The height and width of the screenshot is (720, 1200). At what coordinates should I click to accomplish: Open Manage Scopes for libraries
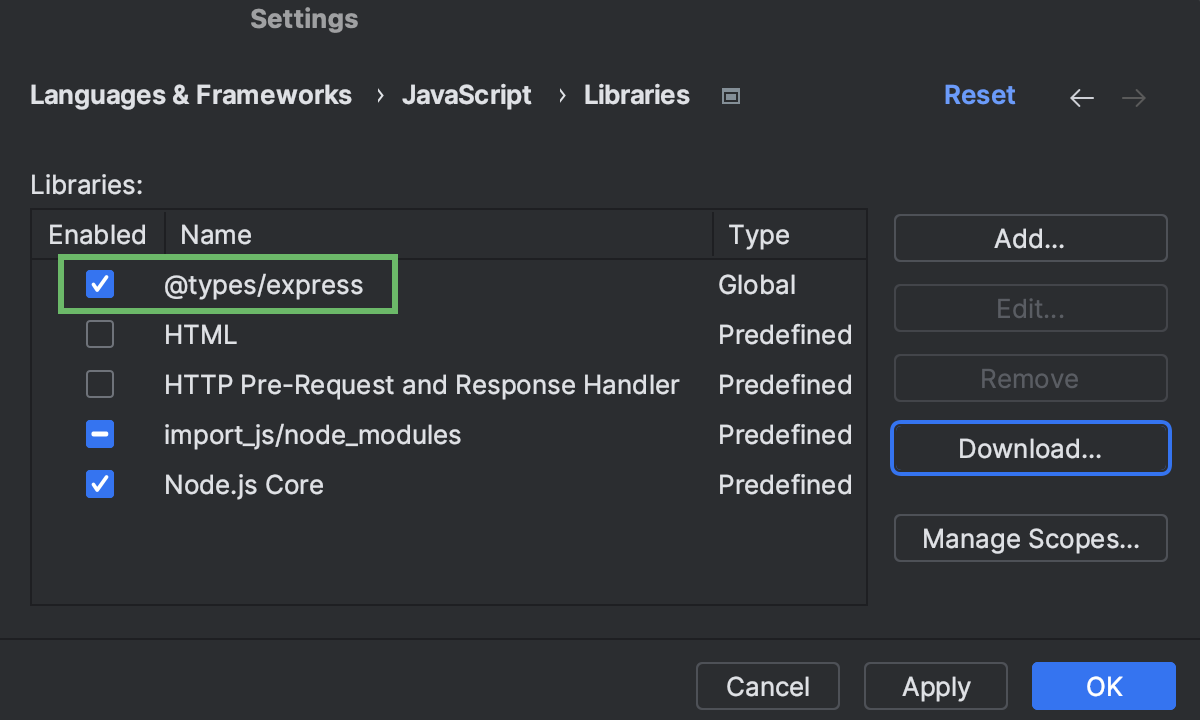tap(1030, 538)
